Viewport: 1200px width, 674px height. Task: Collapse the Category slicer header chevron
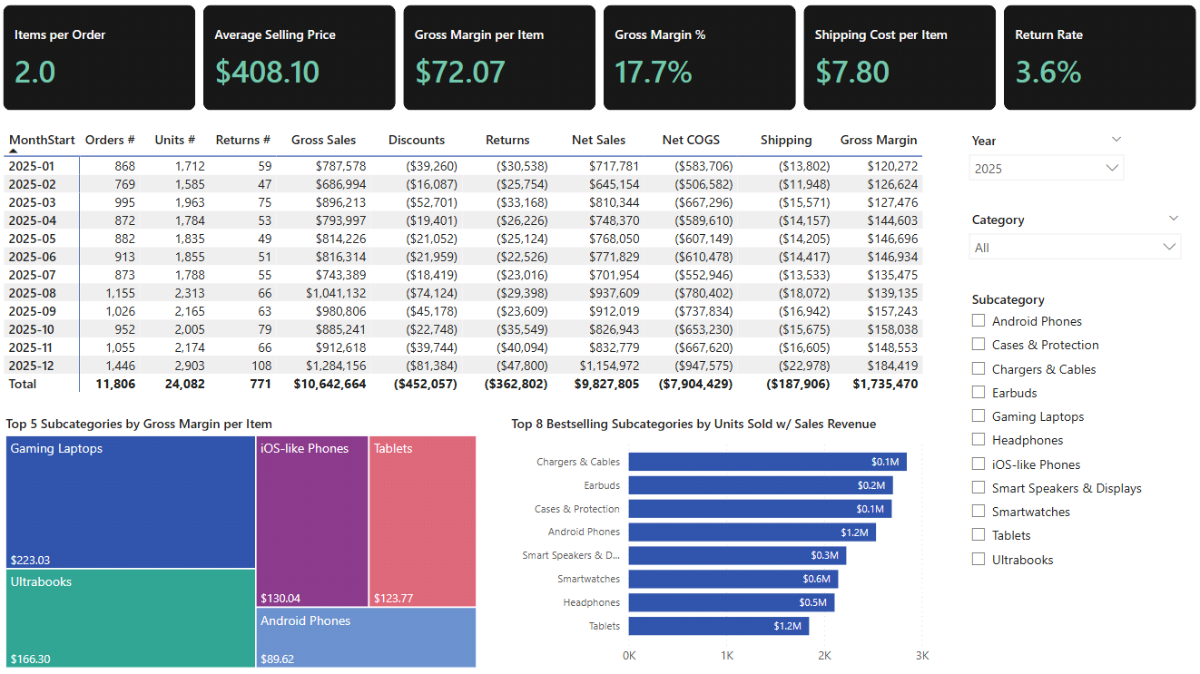[1173, 218]
